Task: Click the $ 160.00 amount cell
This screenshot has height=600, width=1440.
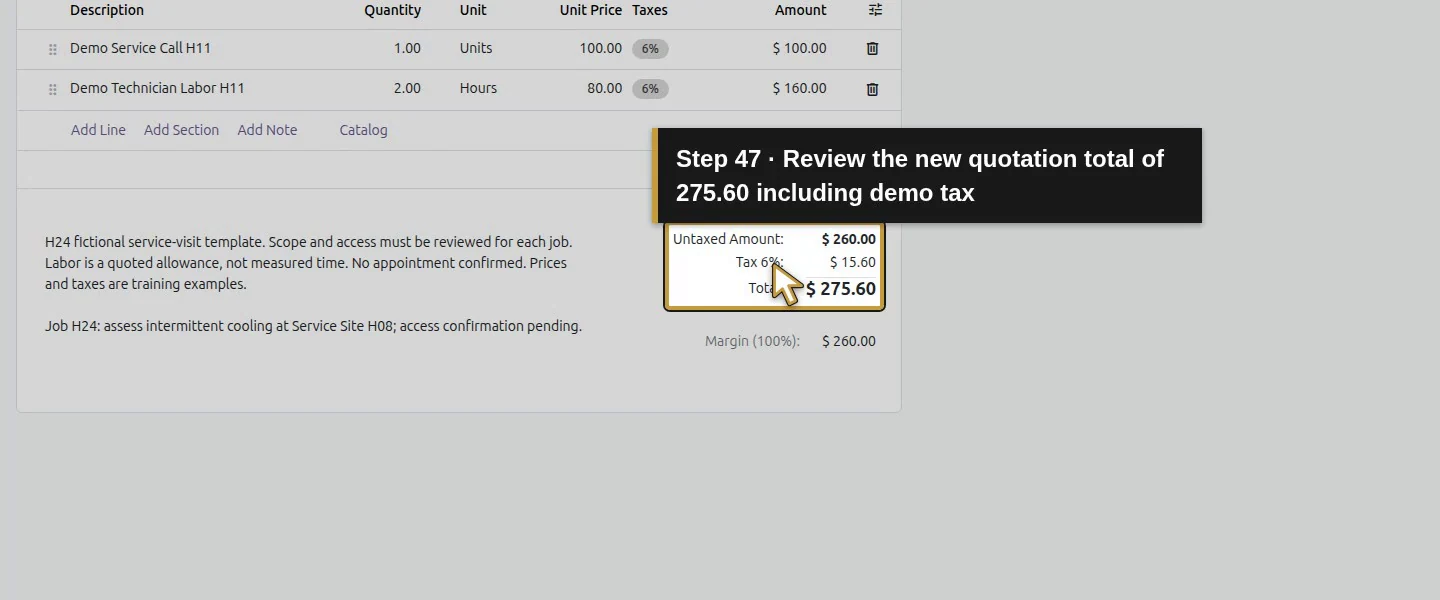Action: [x=799, y=88]
